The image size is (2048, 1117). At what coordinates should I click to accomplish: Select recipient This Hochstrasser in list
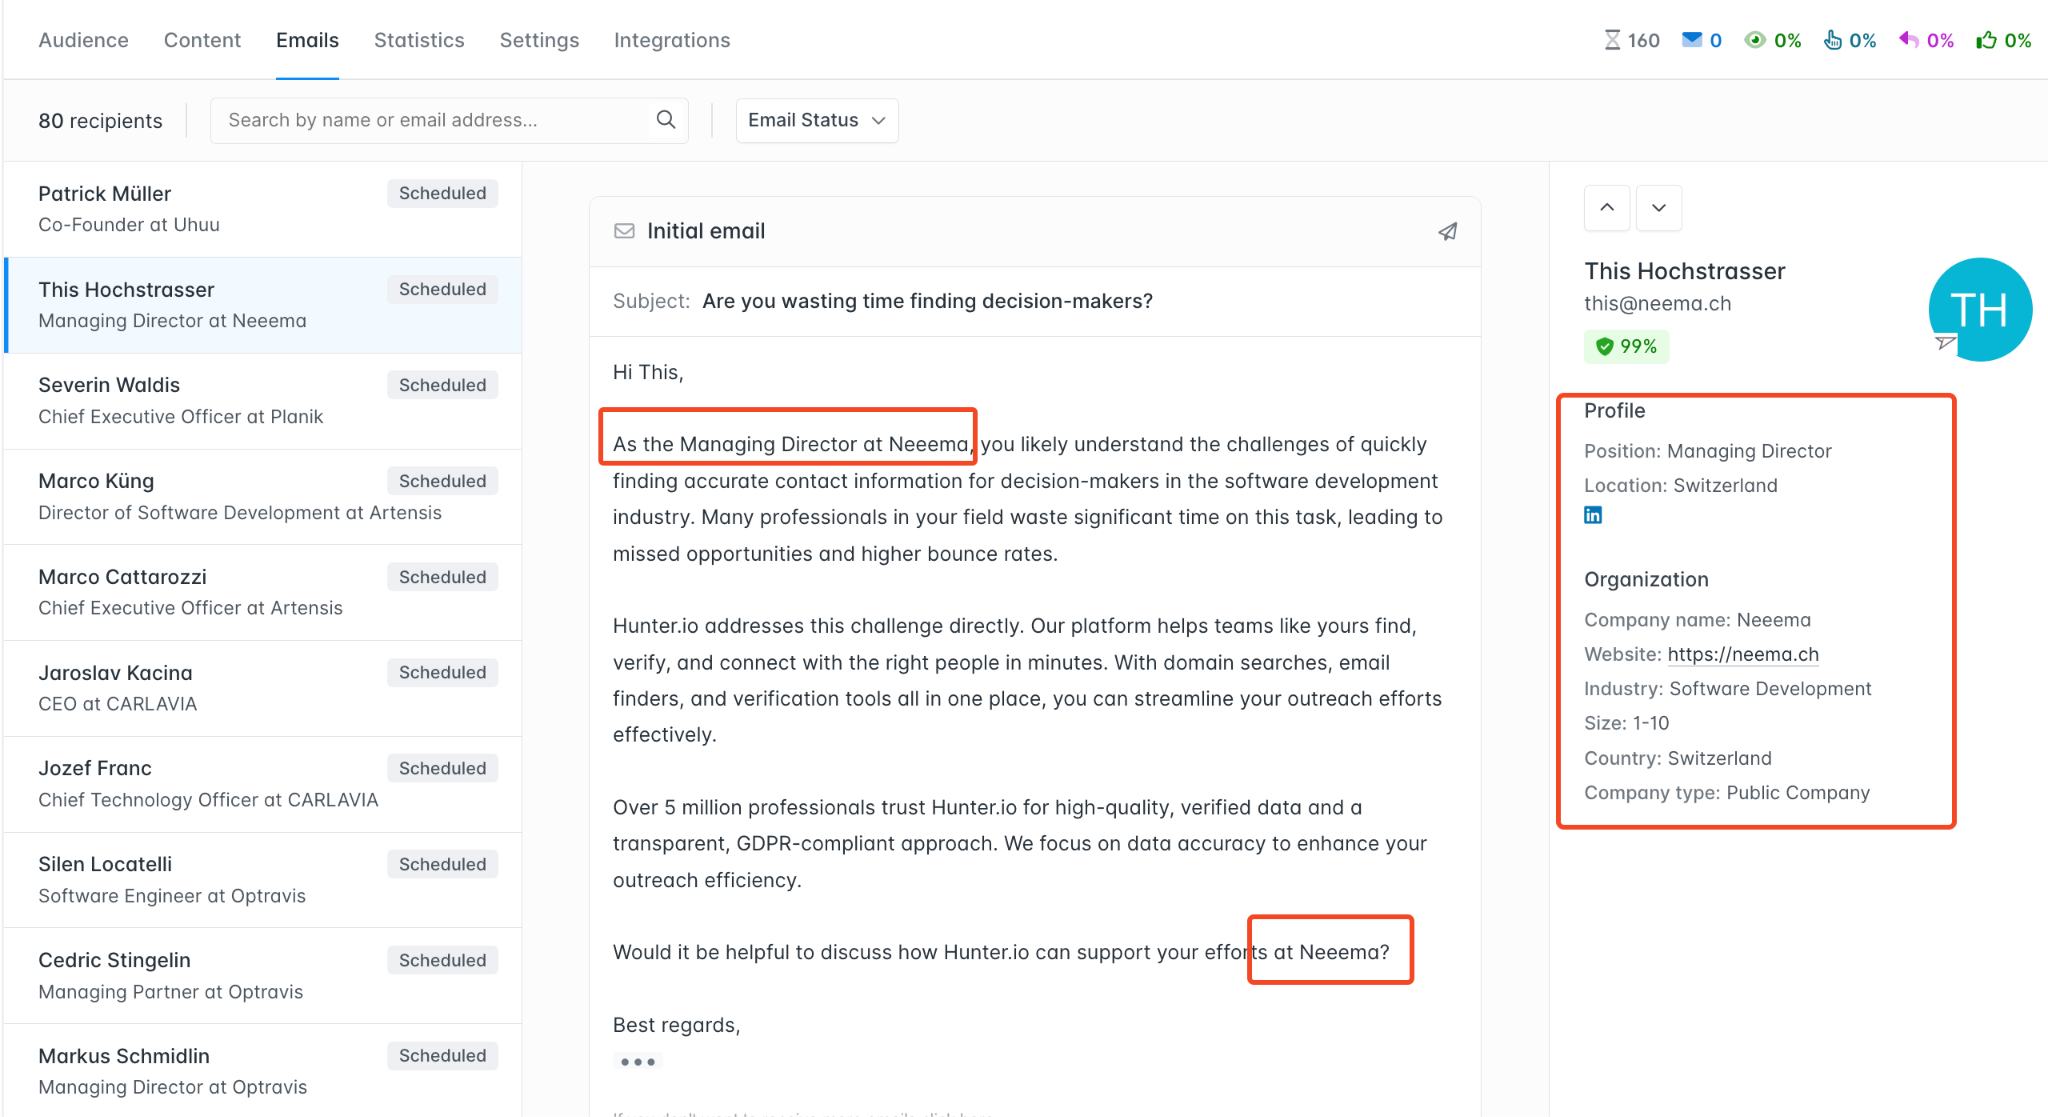tap(263, 305)
